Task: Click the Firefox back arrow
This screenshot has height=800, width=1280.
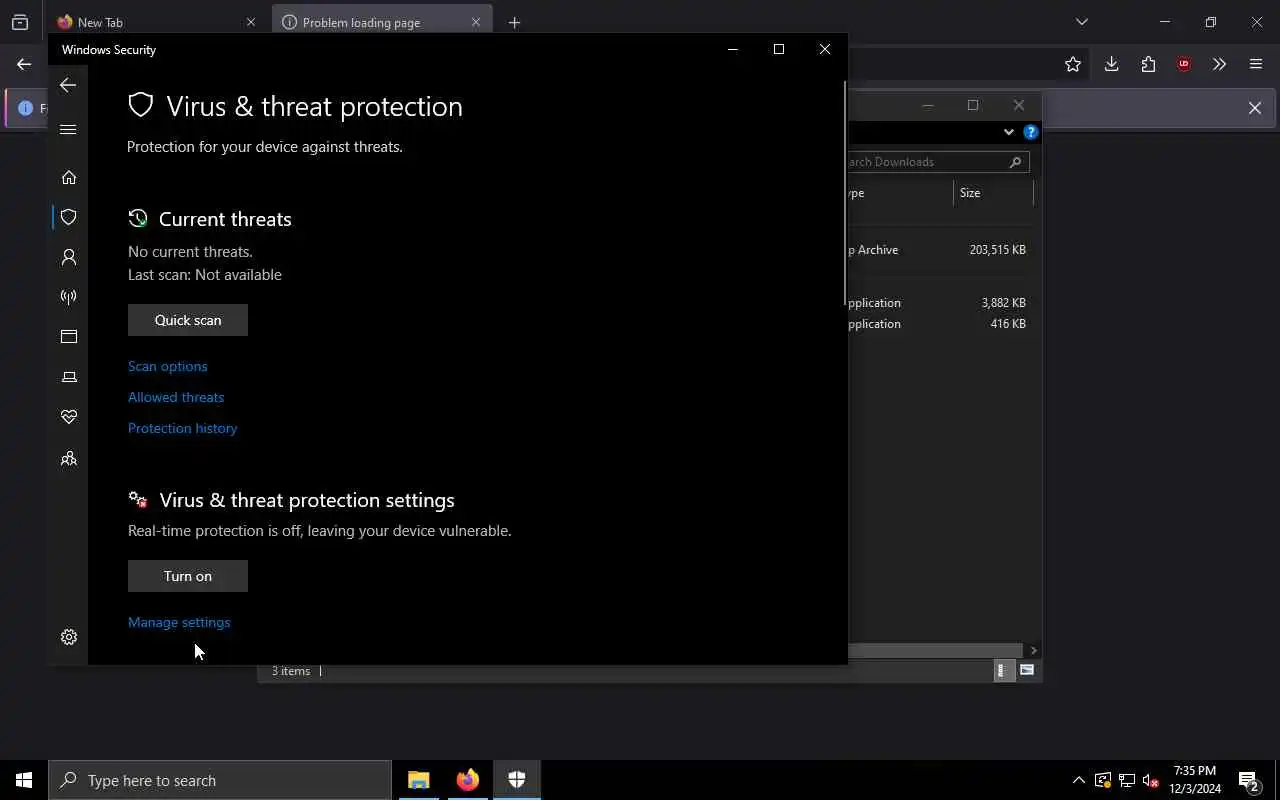Action: [x=24, y=64]
